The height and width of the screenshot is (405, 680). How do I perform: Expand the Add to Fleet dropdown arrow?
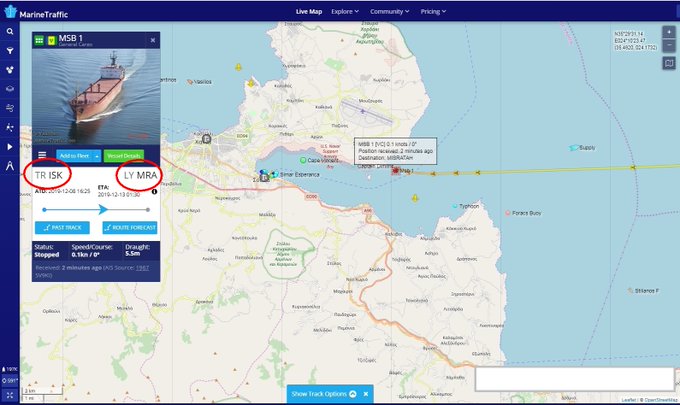click(97, 156)
